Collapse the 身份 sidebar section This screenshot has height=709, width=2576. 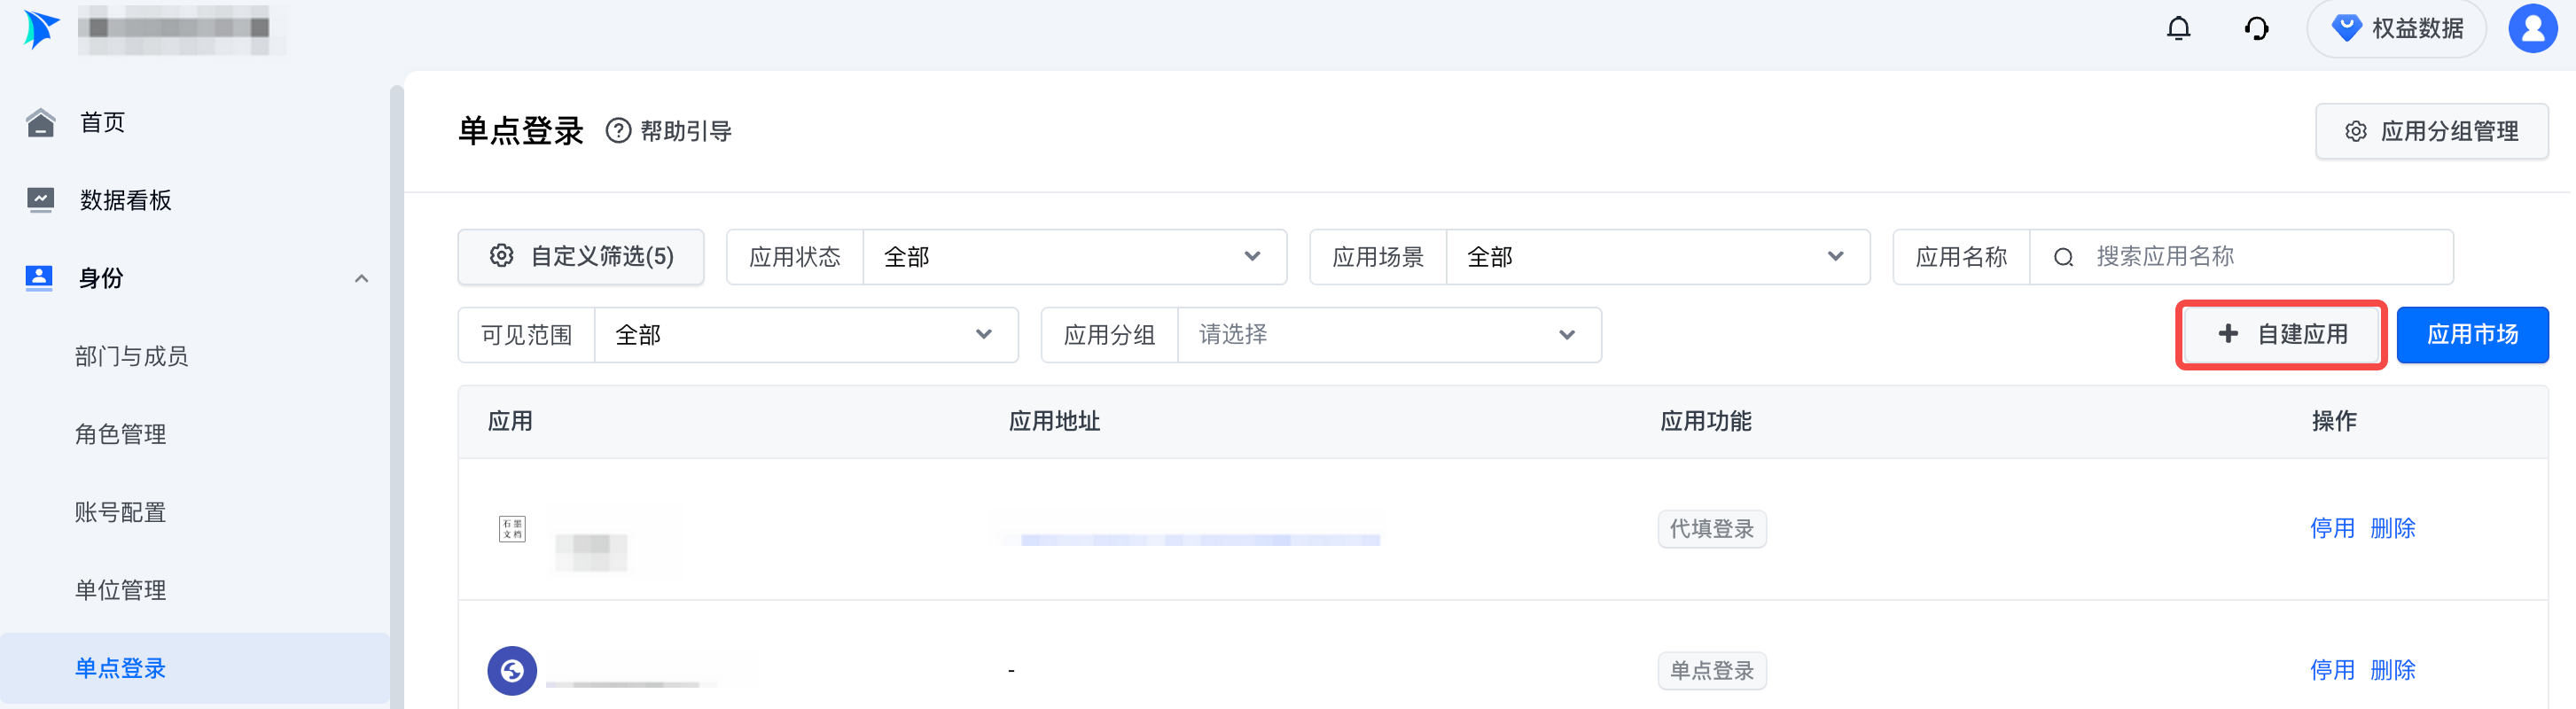[x=361, y=279]
